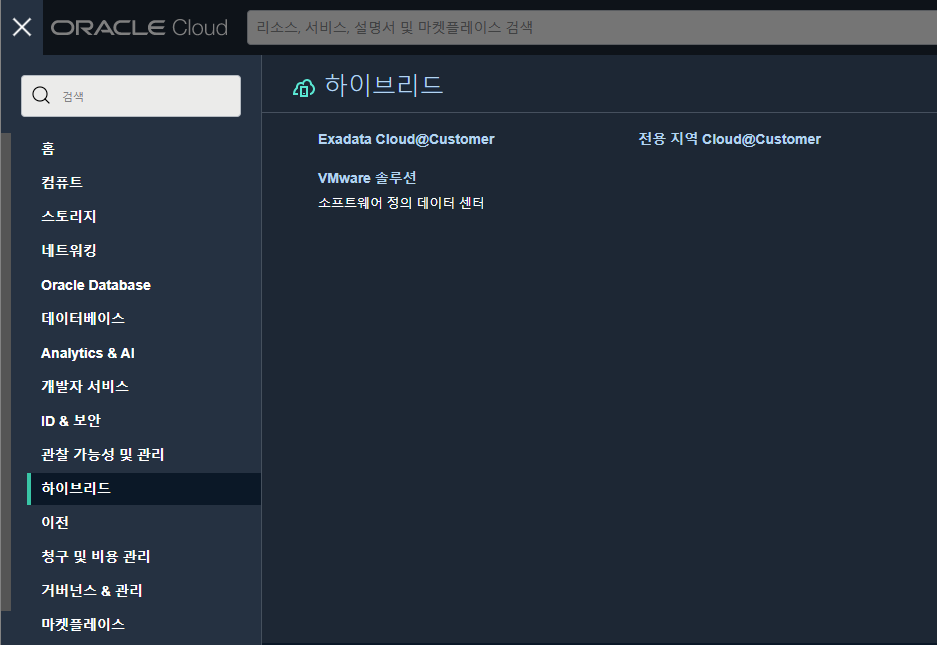Select 거버넌스 & 관리 category

tap(91, 591)
